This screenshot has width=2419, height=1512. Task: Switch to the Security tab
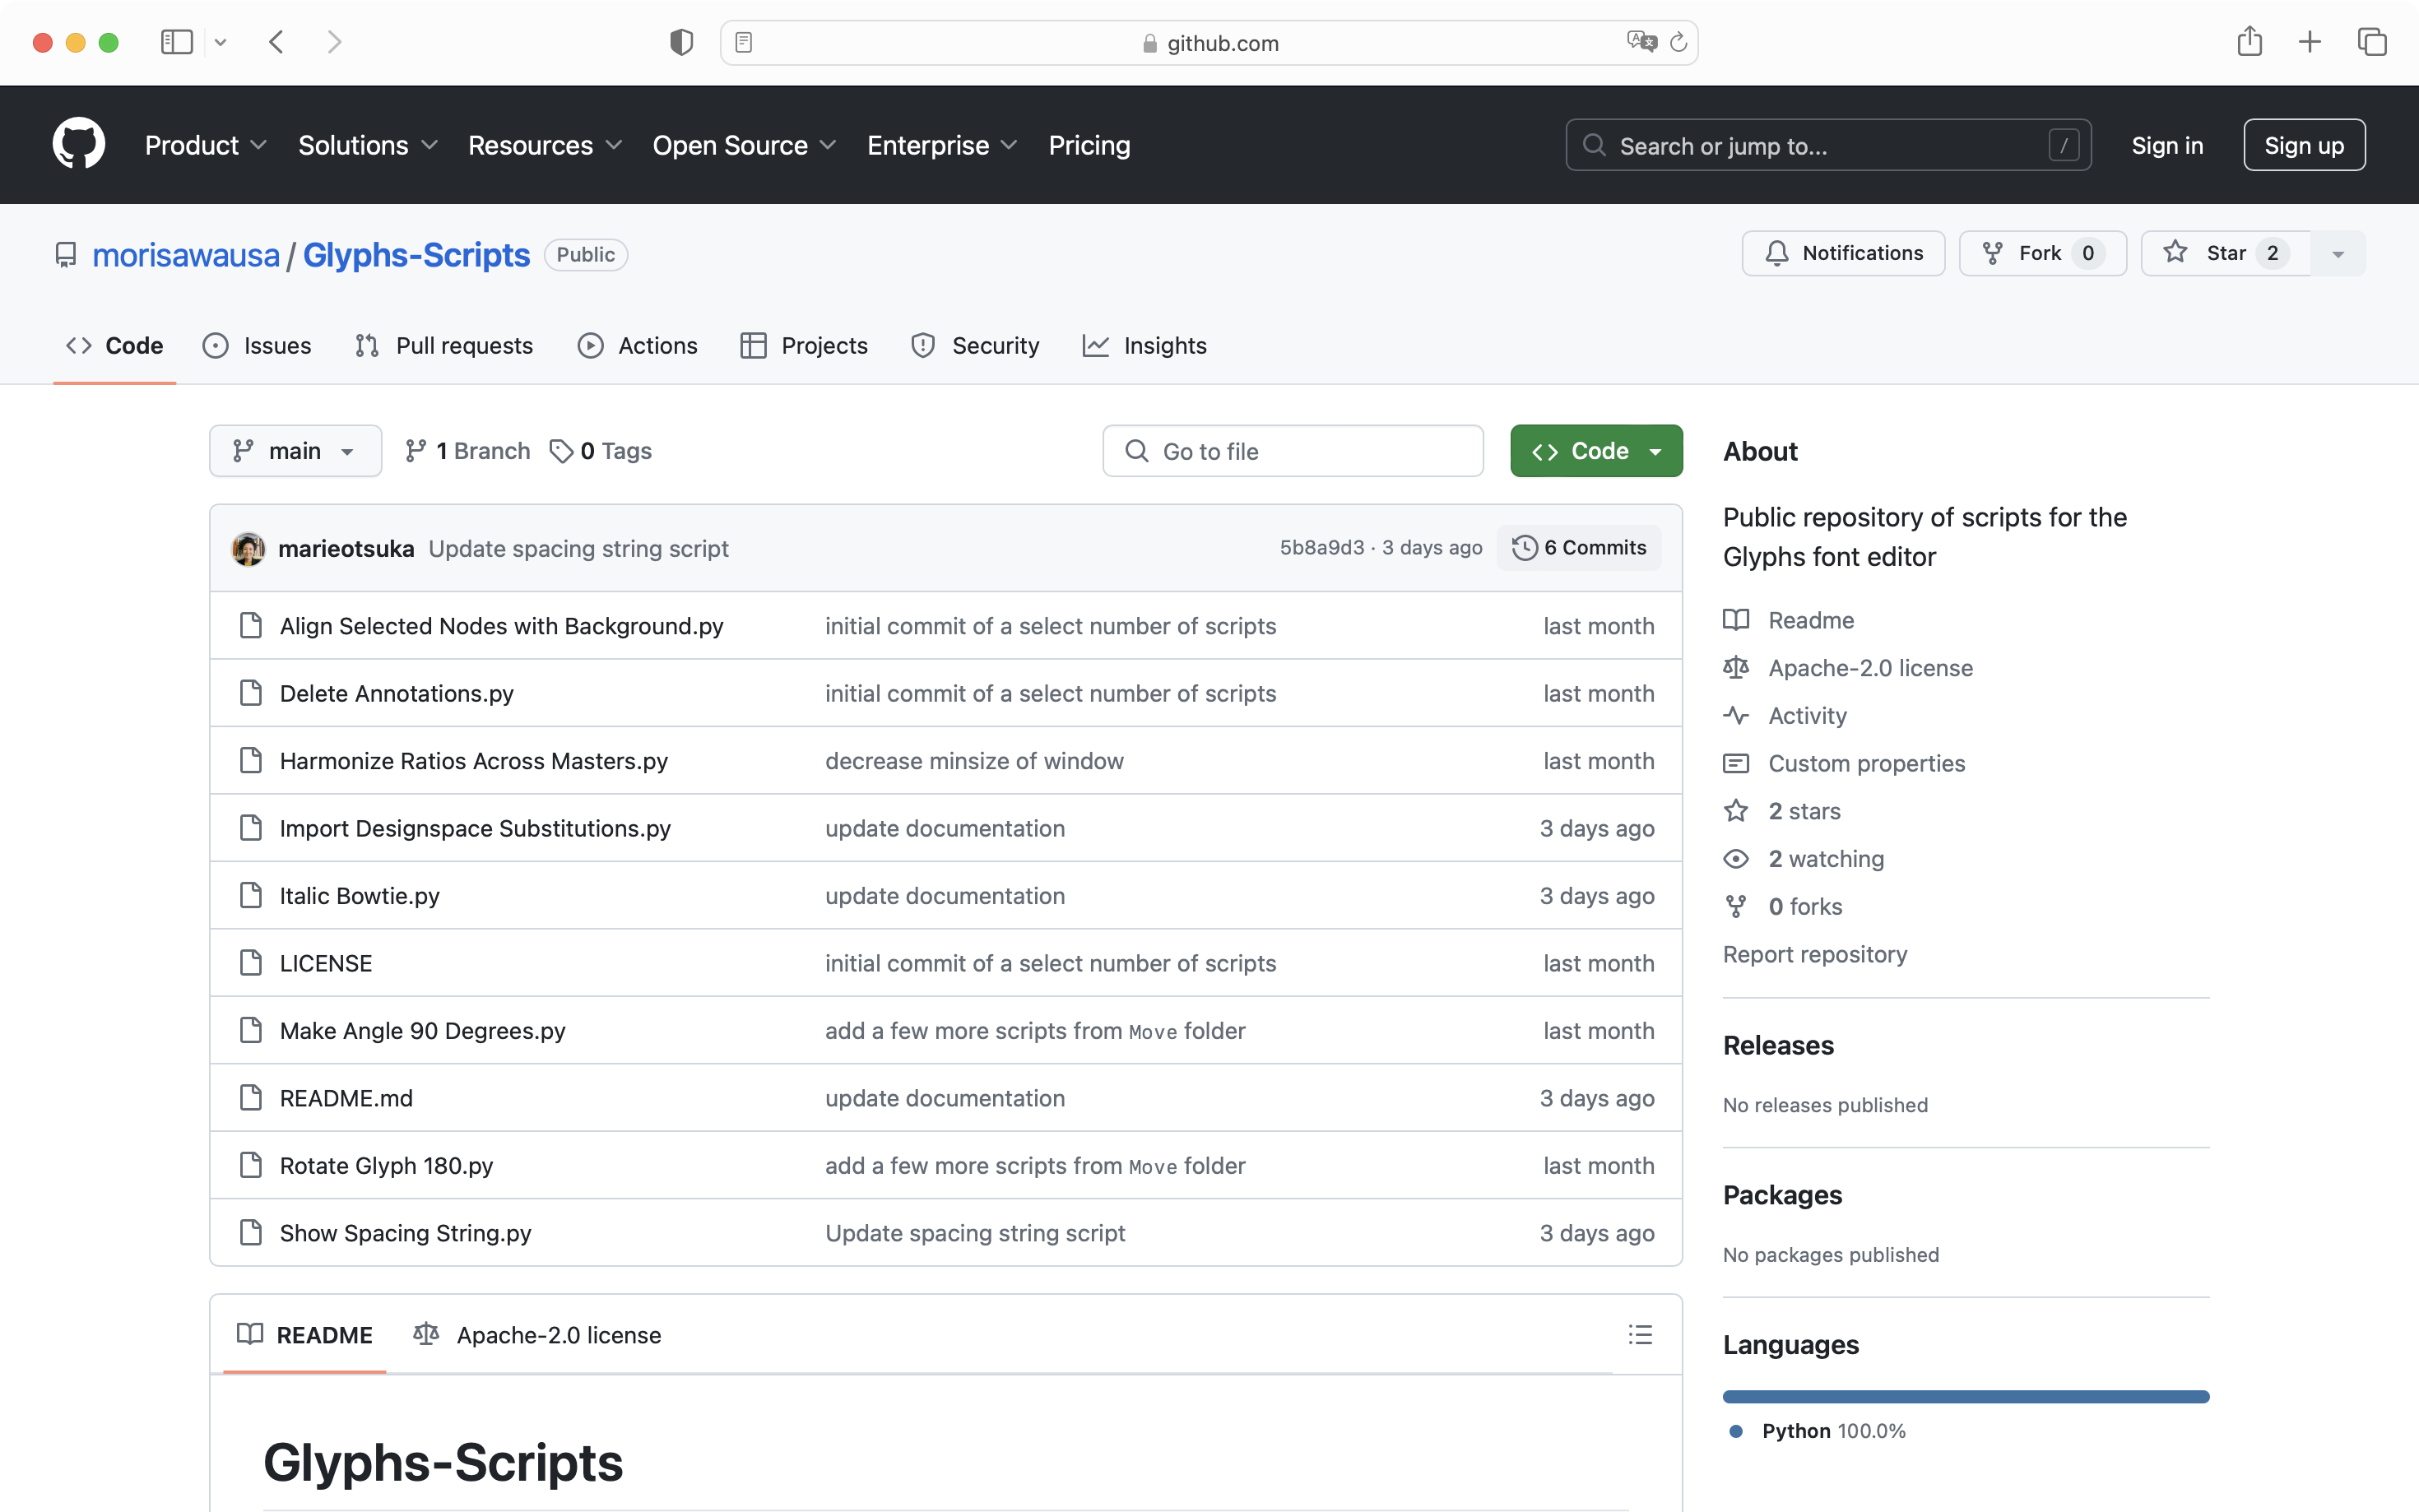(x=975, y=346)
